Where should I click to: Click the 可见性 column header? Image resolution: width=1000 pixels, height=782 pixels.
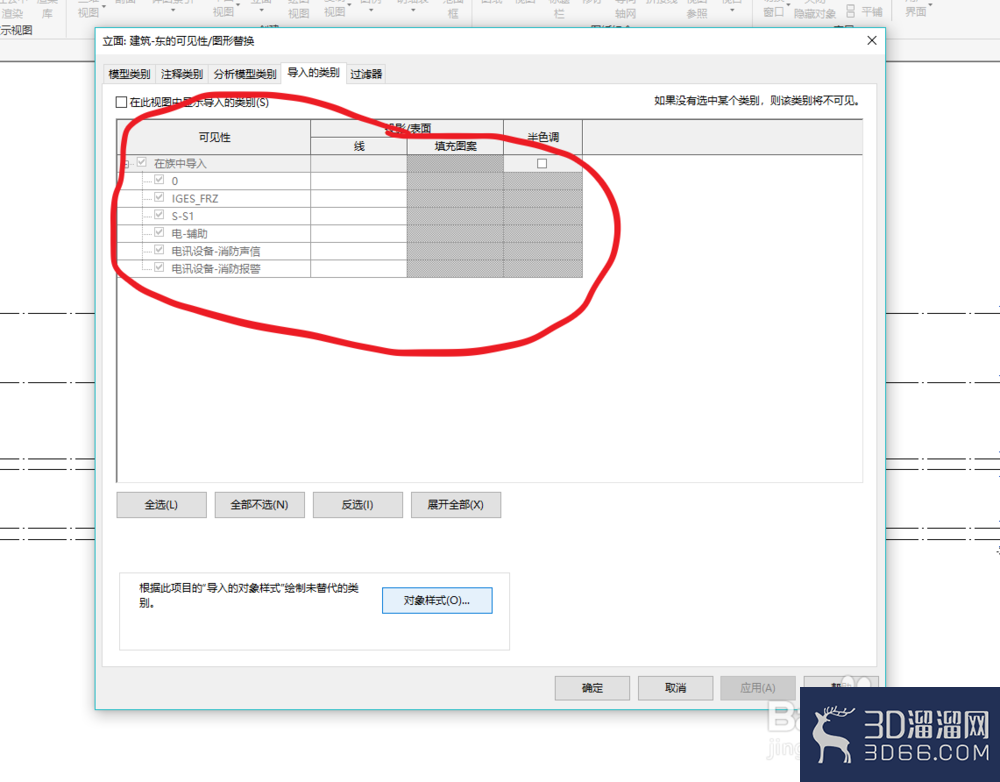pyautogui.click(x=214, y=137)
